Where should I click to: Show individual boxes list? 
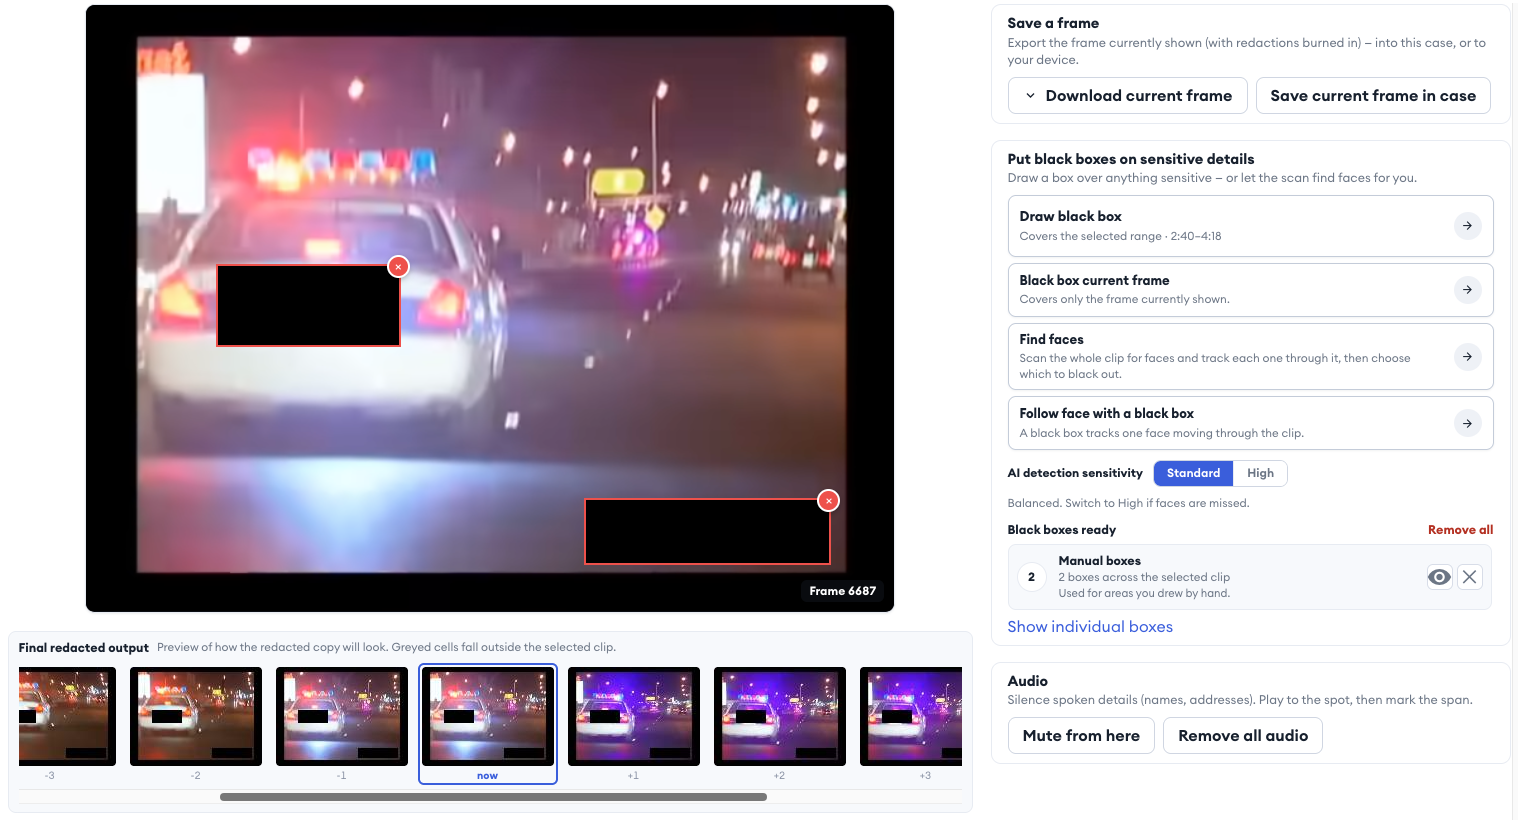point(1090,627)
